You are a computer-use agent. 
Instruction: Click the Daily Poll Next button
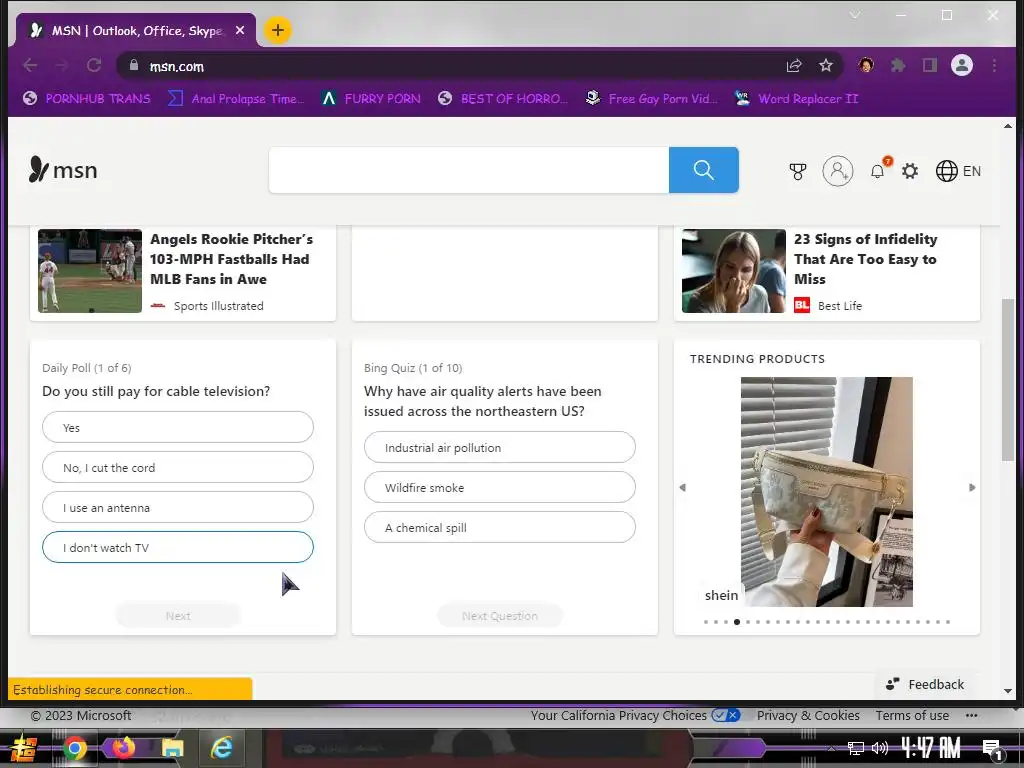coord(178,615)
